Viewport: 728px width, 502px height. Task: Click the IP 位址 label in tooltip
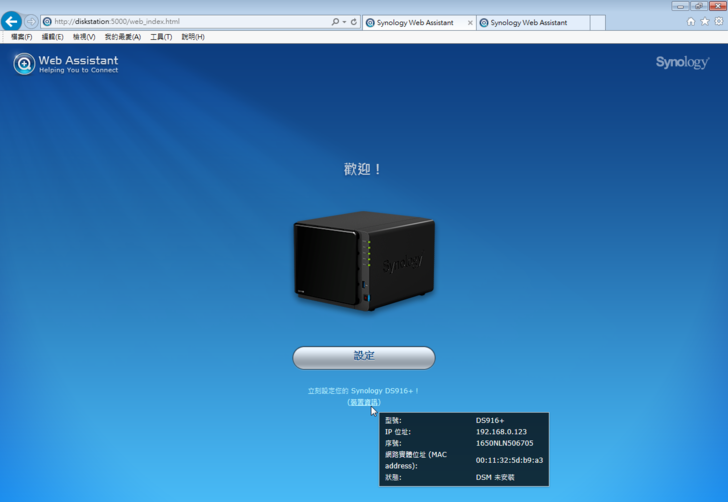click(398, 432)
